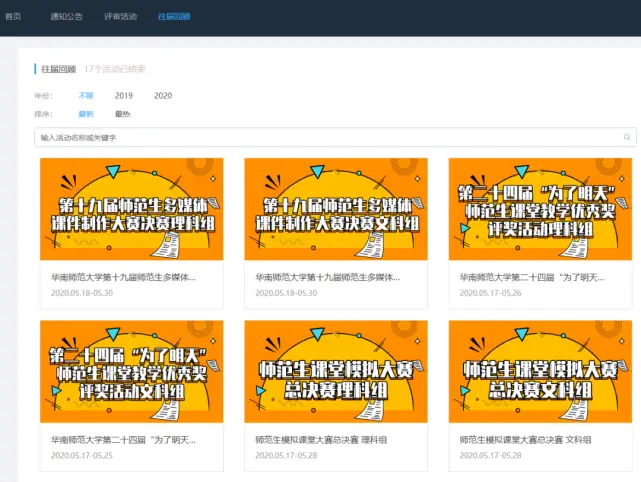
Task: Click the 往届回顾 section heading
Action: (x=58, y=69)
